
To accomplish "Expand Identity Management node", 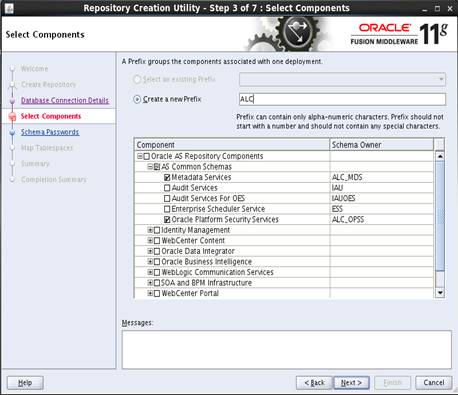I will pyautogui.click(x=150, y=230).
